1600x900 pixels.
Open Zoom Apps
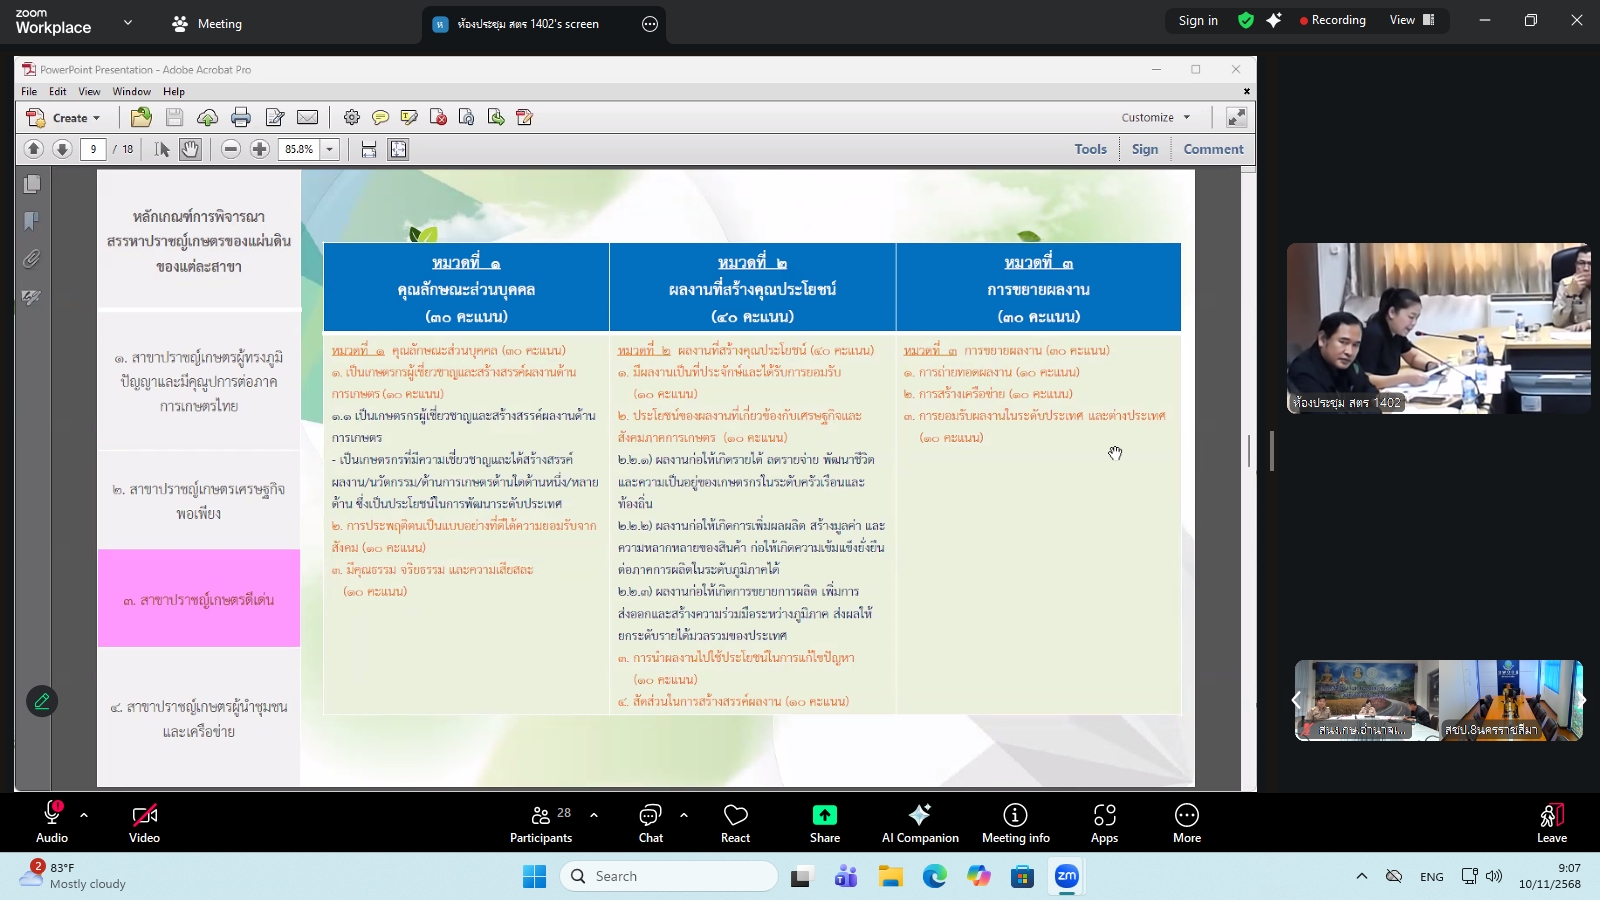click(x=1104, y=822)
